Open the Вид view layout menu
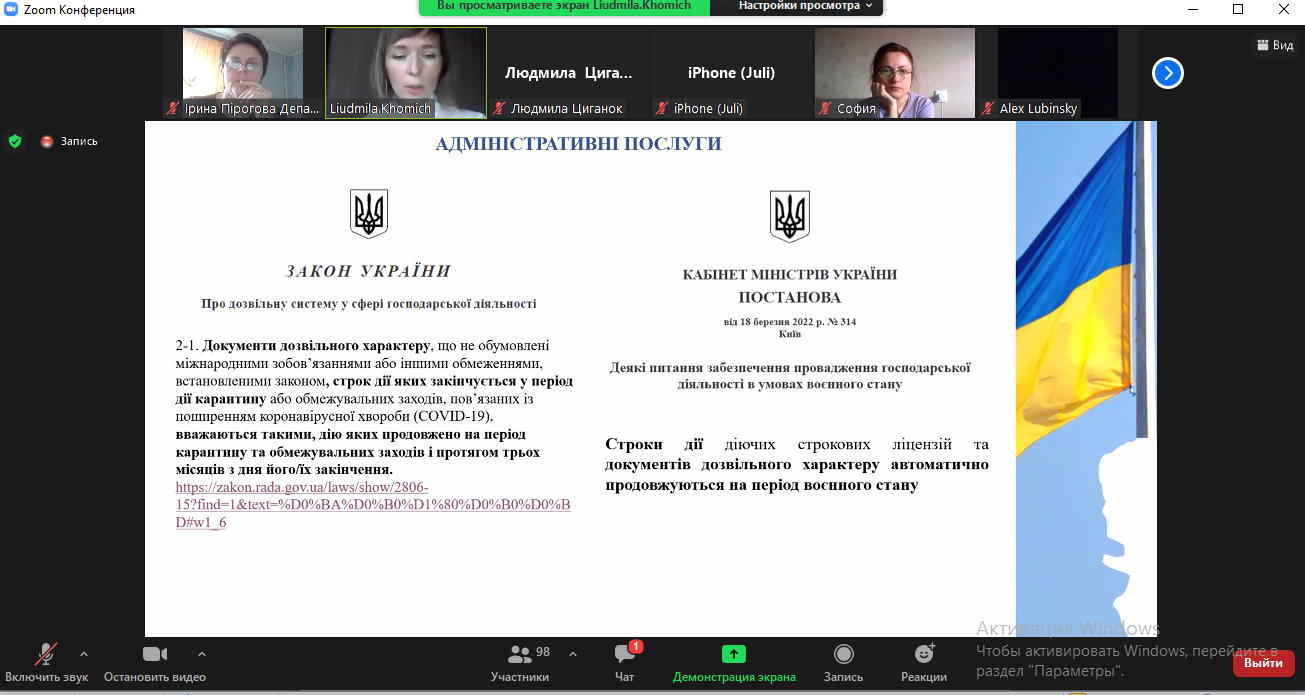 click(1275, 45)
